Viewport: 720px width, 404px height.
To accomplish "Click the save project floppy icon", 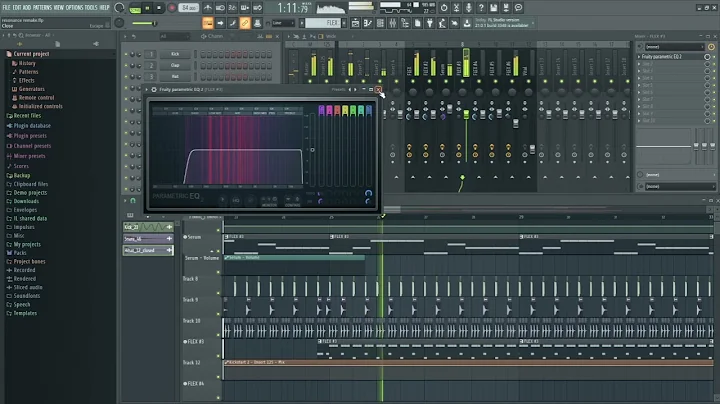I will click(493, 8).
